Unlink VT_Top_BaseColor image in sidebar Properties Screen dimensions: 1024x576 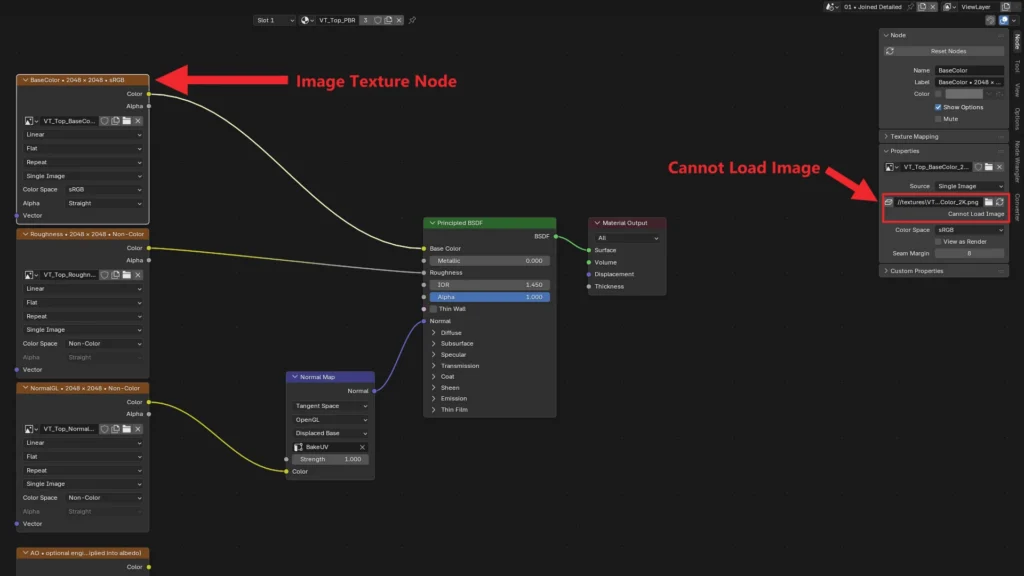coord(999,167)
